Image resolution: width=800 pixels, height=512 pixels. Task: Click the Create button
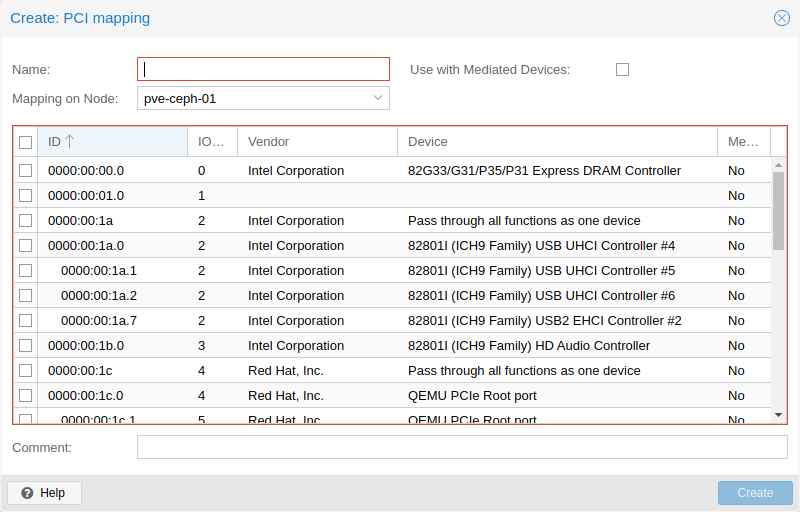[755, 493]
